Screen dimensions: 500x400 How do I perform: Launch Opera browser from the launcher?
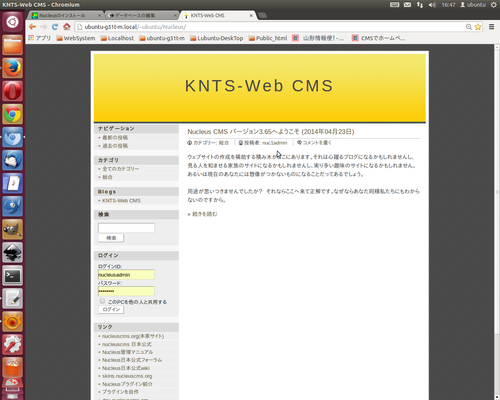coord(12,91)
